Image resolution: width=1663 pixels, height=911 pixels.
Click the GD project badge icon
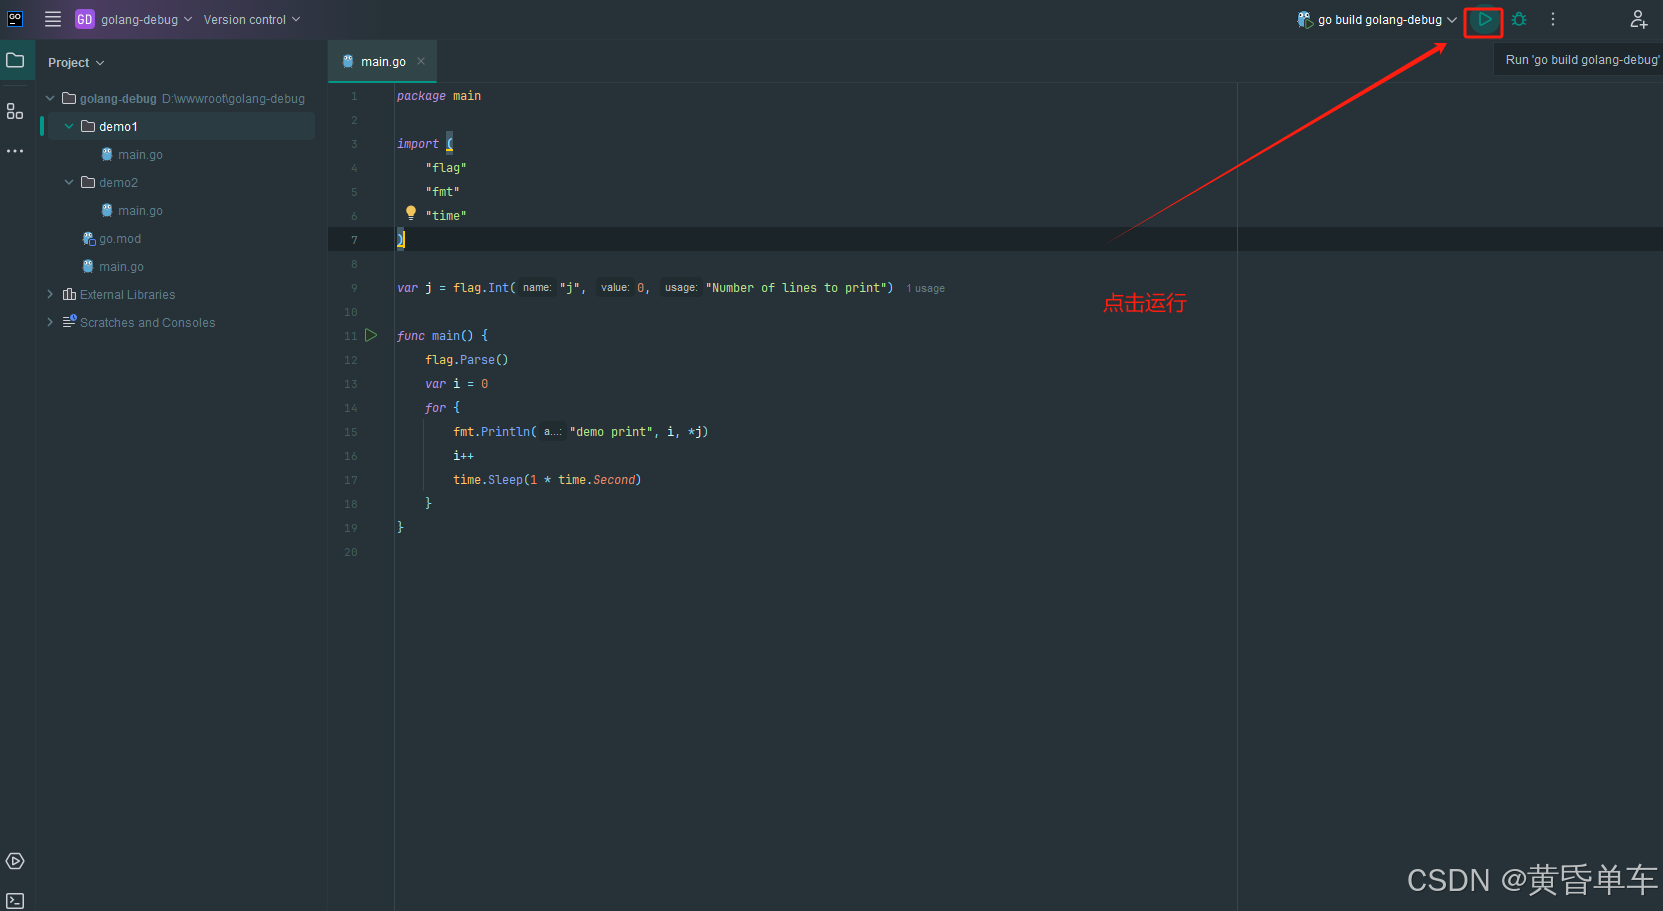pos(85,19)
